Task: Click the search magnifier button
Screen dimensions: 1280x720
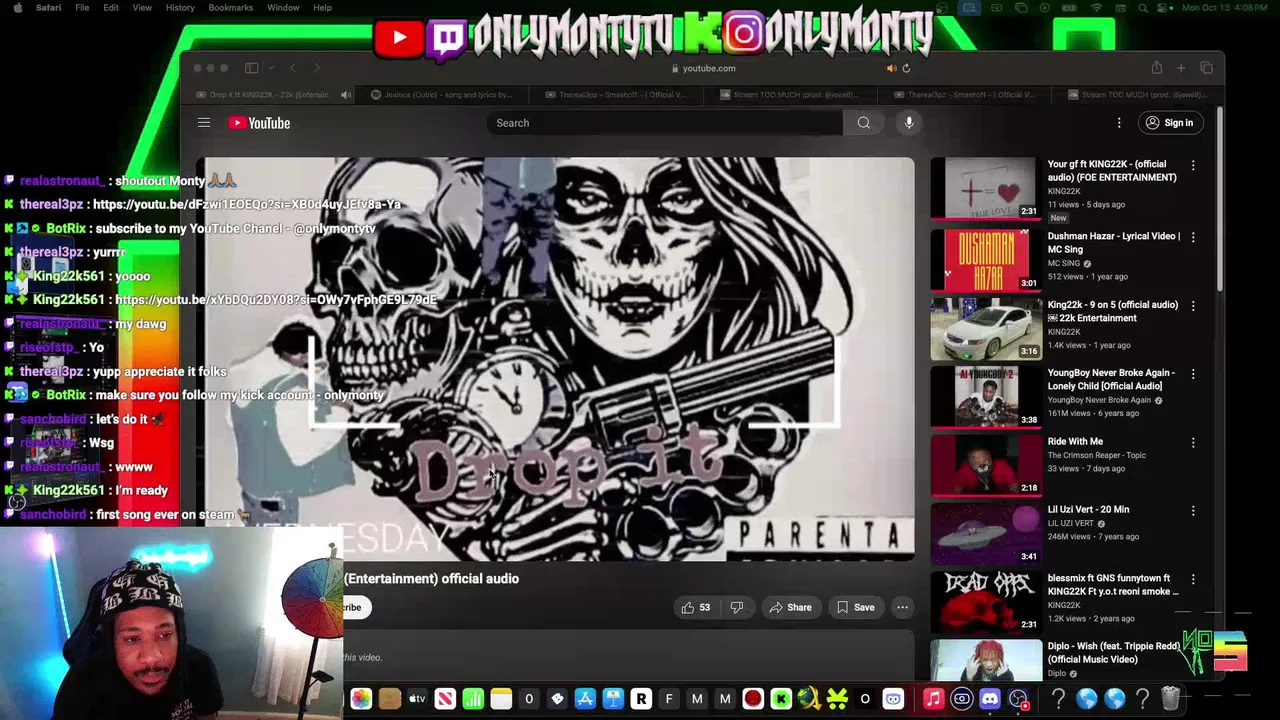Action: pyautogui.click(x=864, y=123)
